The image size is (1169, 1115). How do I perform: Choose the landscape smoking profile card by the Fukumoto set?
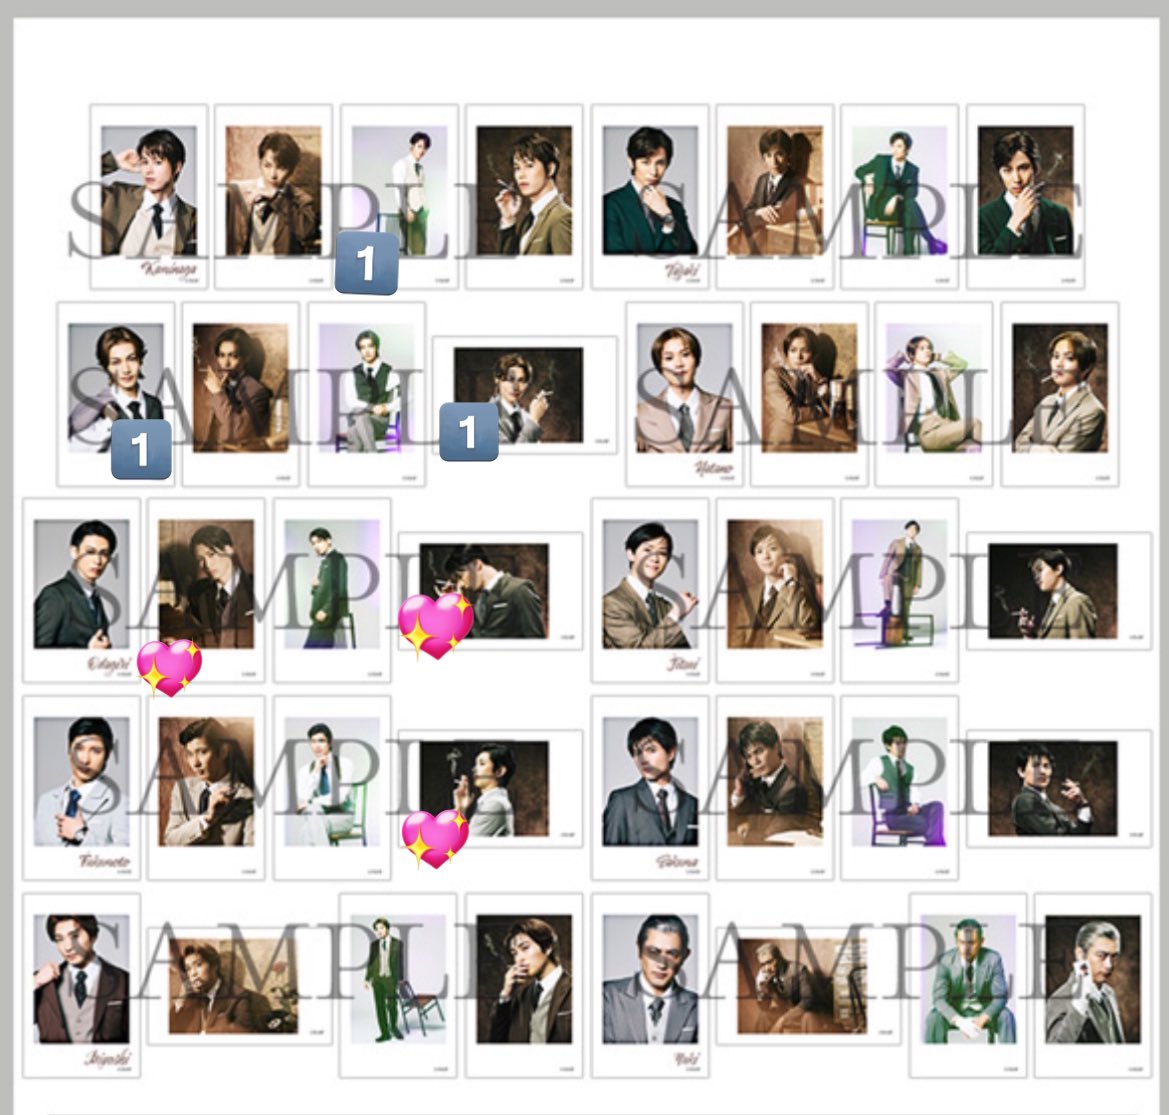pos(491,789)
